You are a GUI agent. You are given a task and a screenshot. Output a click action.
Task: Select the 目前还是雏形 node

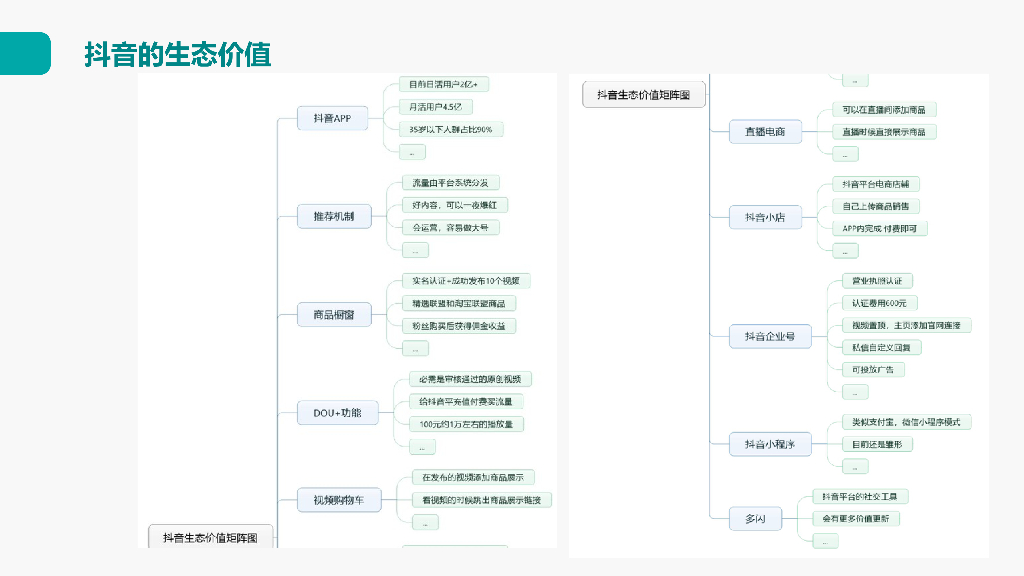[877, 445]
